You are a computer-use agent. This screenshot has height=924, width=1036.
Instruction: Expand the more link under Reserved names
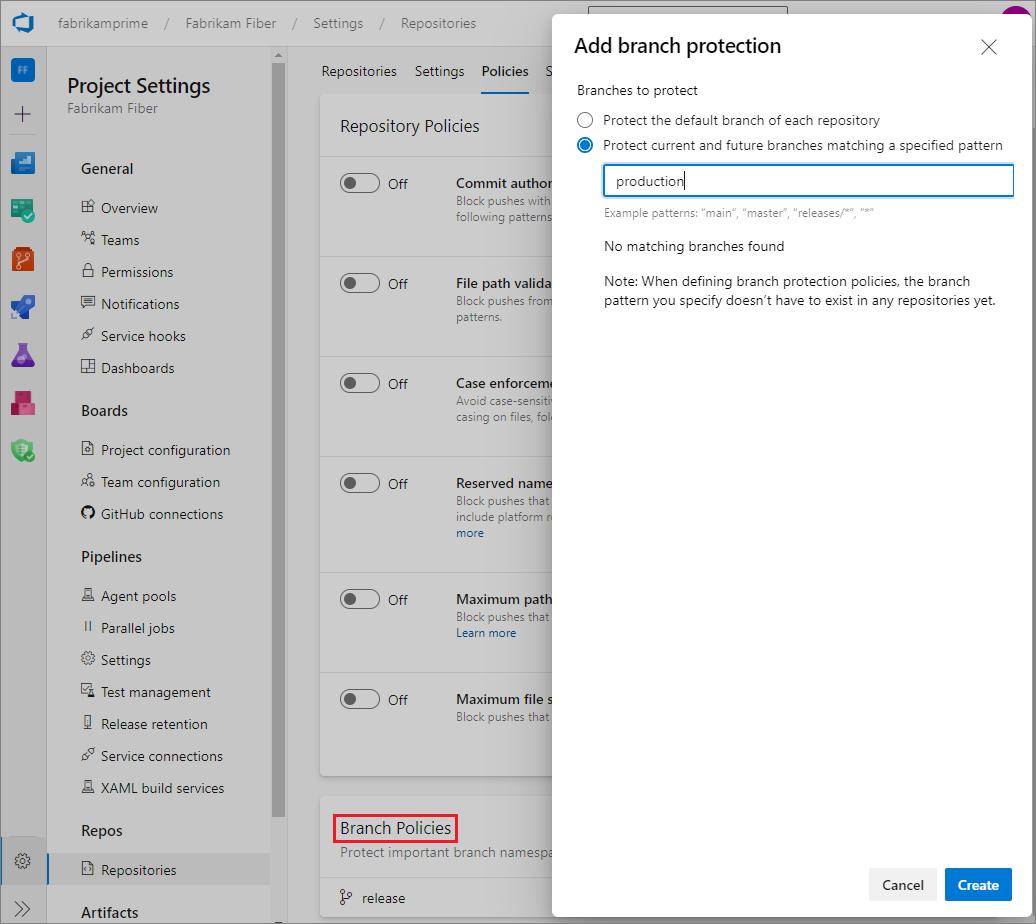(x=470, y=533)
